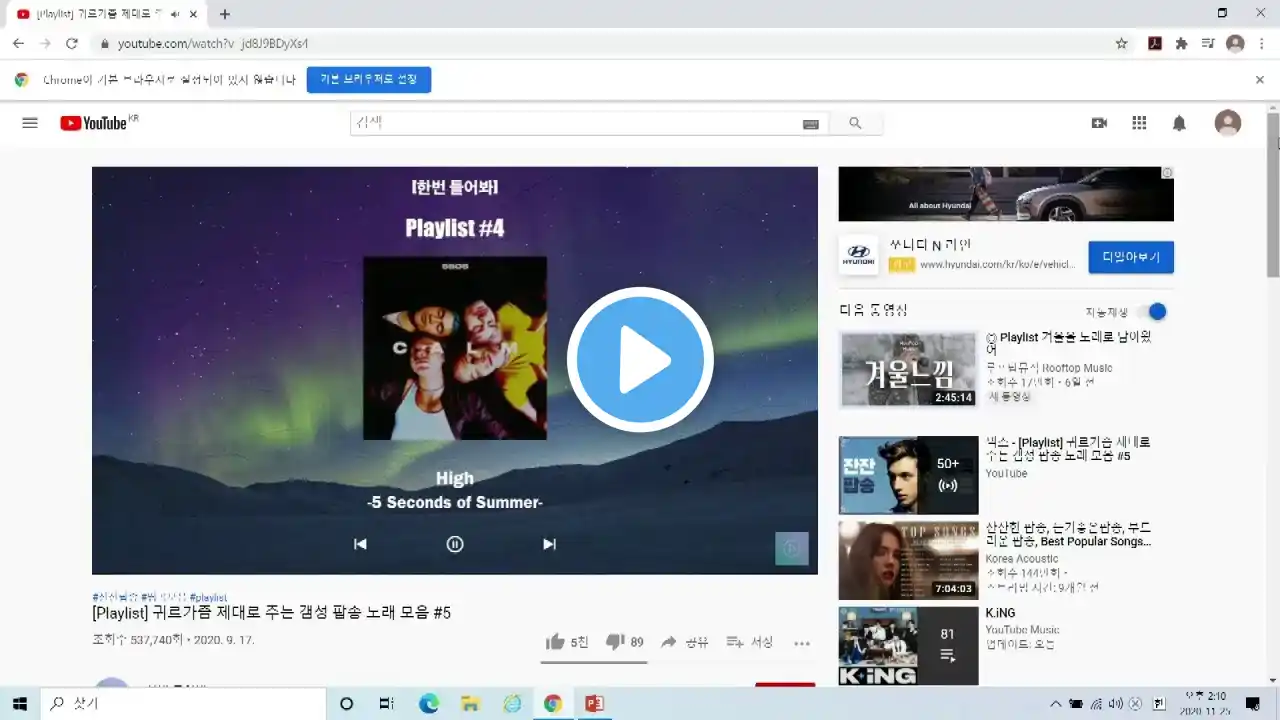
Task: Launch Microsoft Edge from the taskbar
Action: (429, 704)
